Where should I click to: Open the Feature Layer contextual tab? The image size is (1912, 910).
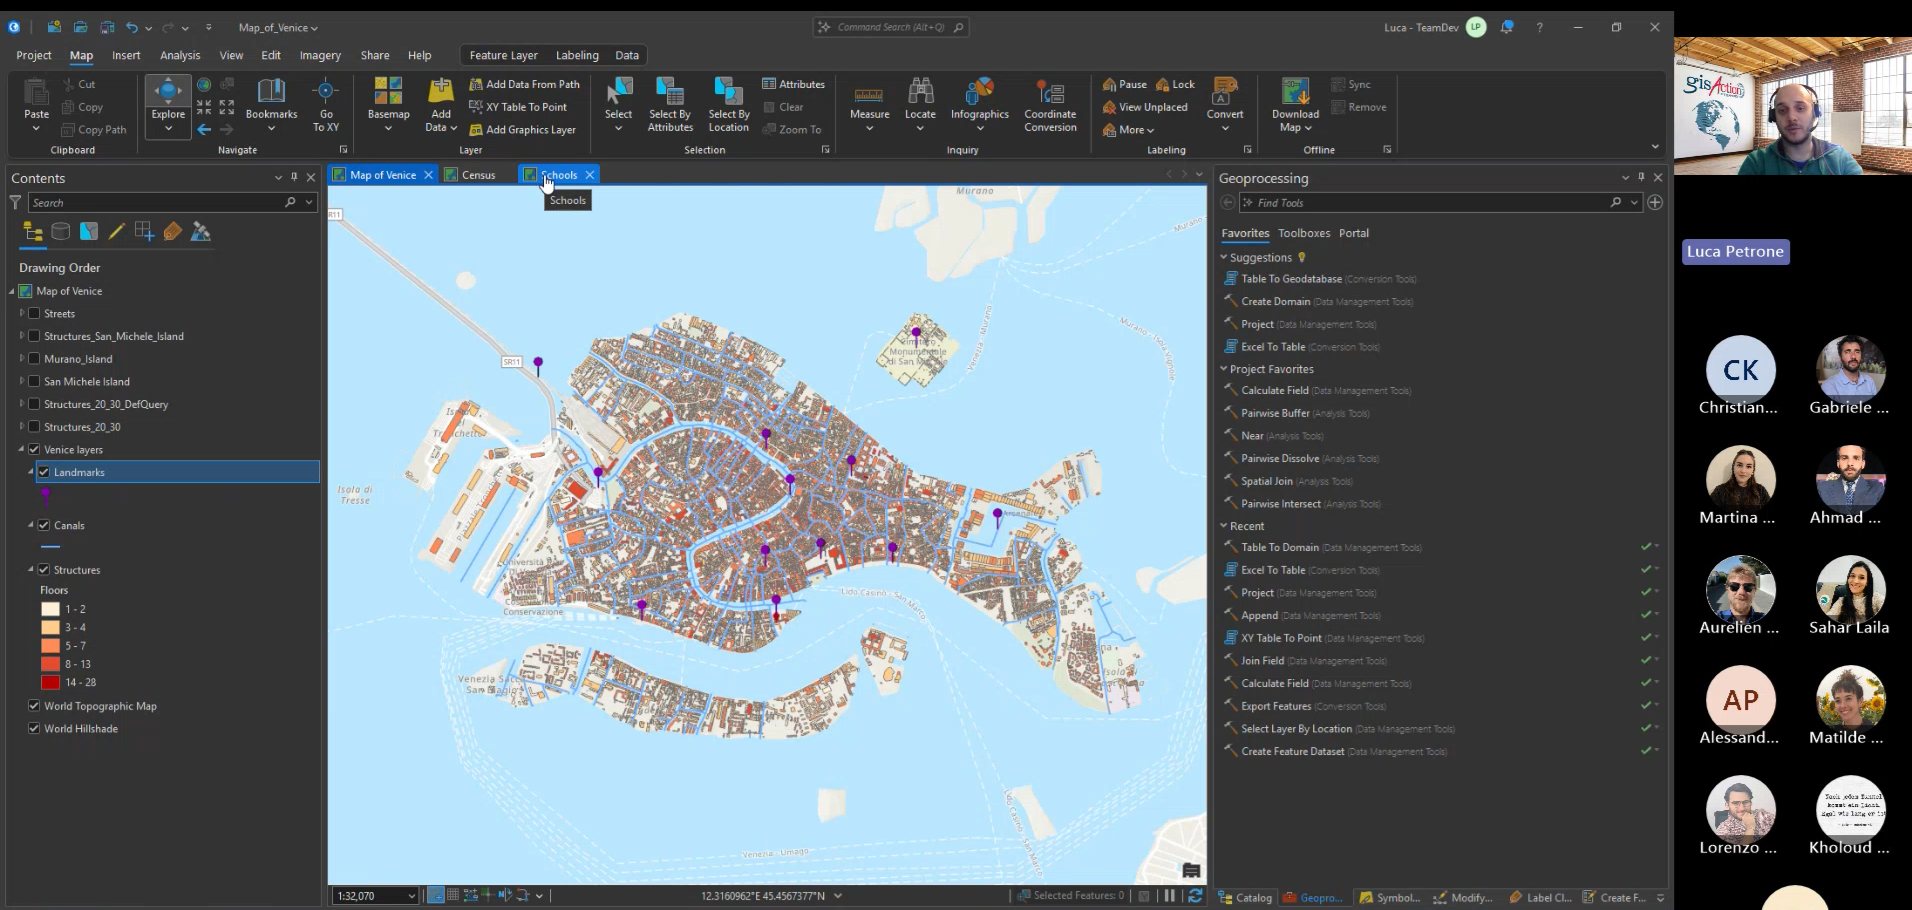pos(503,56)
